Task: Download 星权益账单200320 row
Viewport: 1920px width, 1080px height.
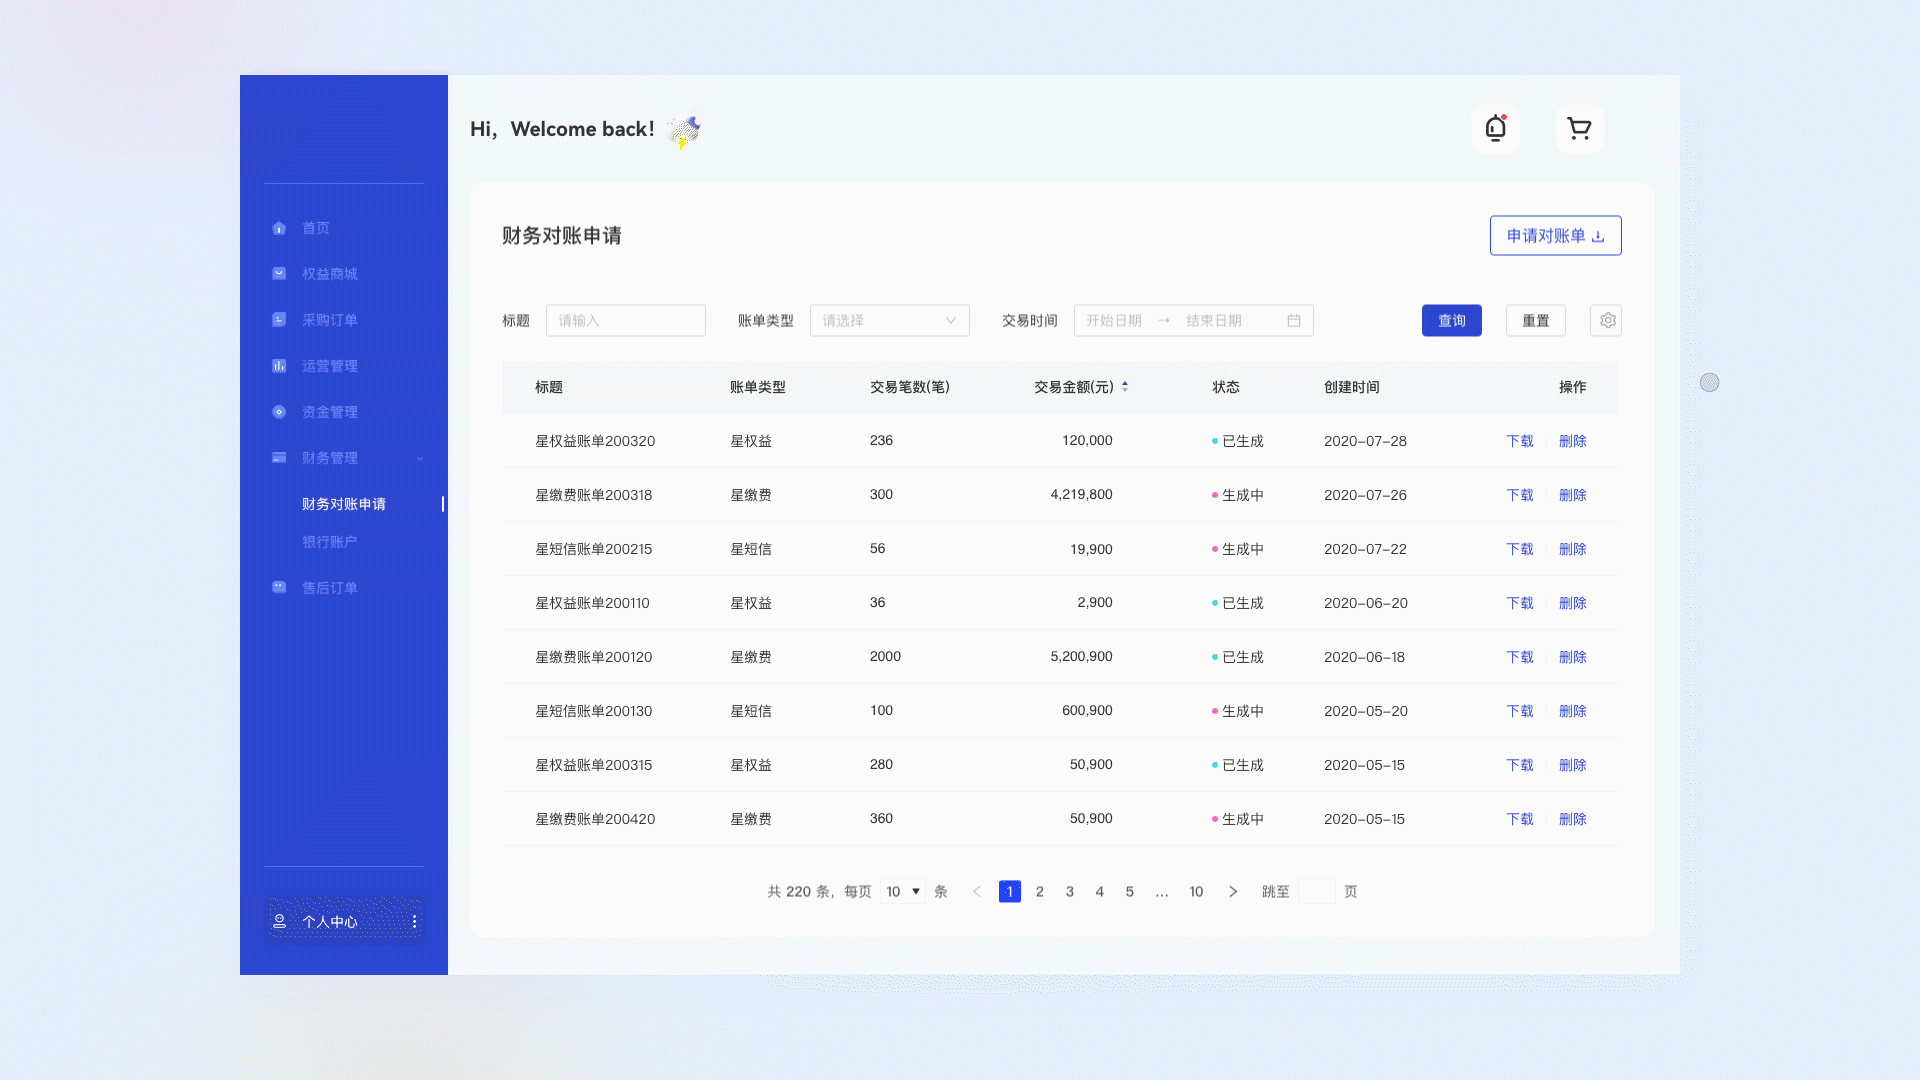Action: pos(1520,441)
